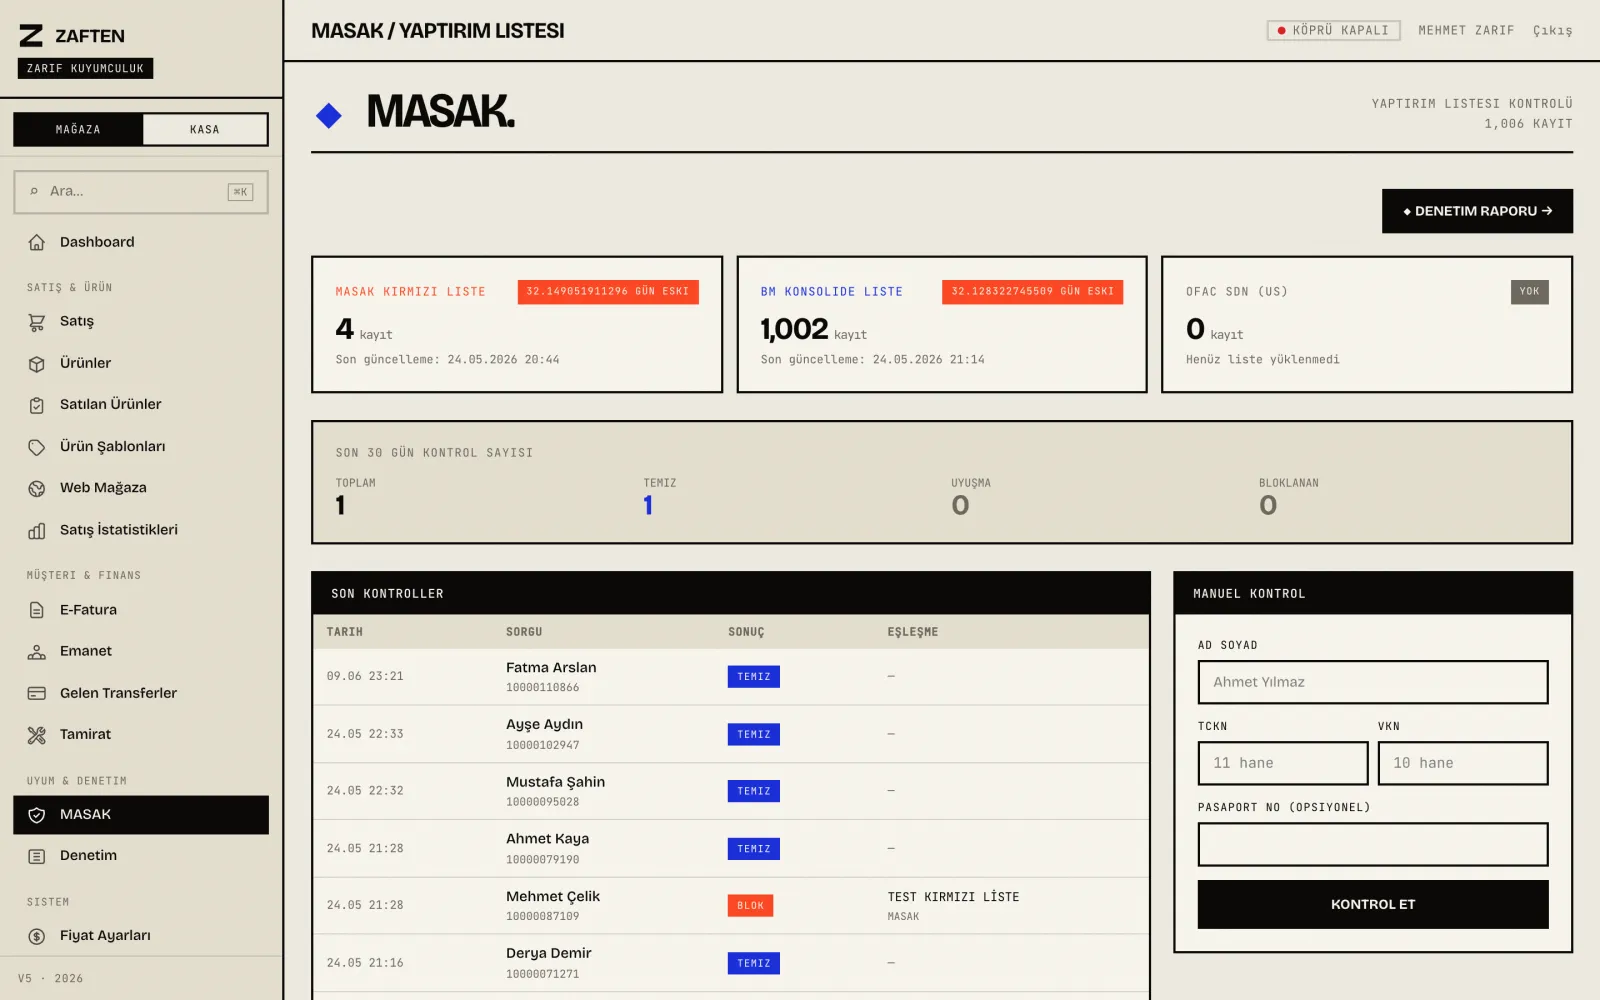Click the Toplam count value
The image size is (1600, 1000).
click(x=341, y=506)
